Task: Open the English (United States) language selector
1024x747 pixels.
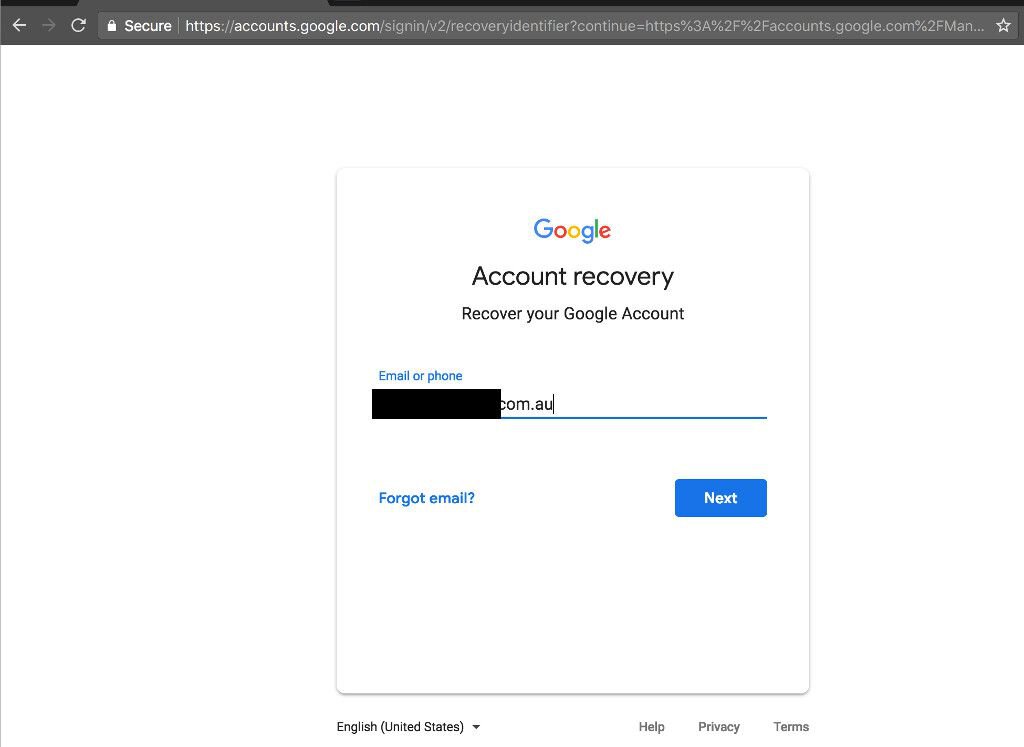Action: click(400, 727)
